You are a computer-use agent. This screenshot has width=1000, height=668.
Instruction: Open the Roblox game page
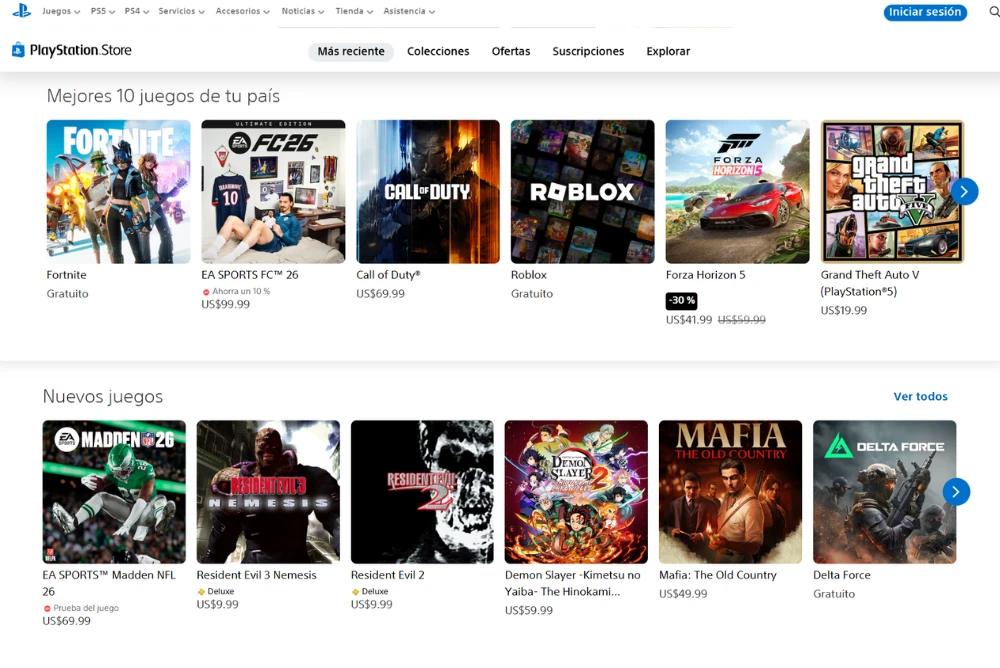(582, 191)
